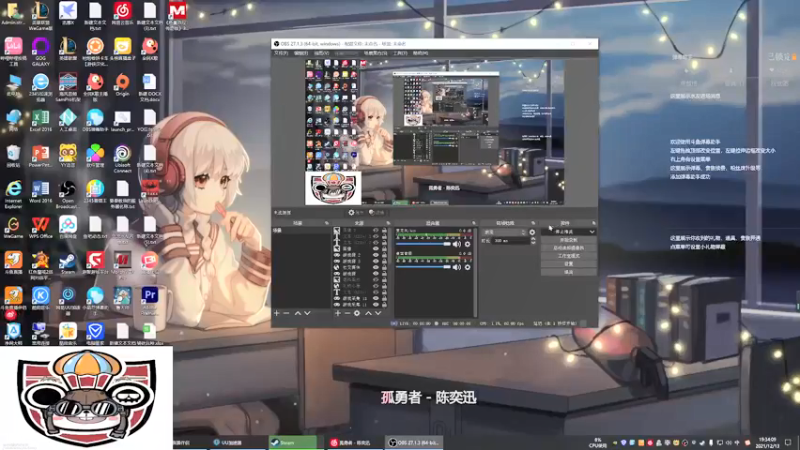Open the Steam desktop shortcut
This screenshot has width=800, height=450.
pyautogui.click(x=67, y=264)
